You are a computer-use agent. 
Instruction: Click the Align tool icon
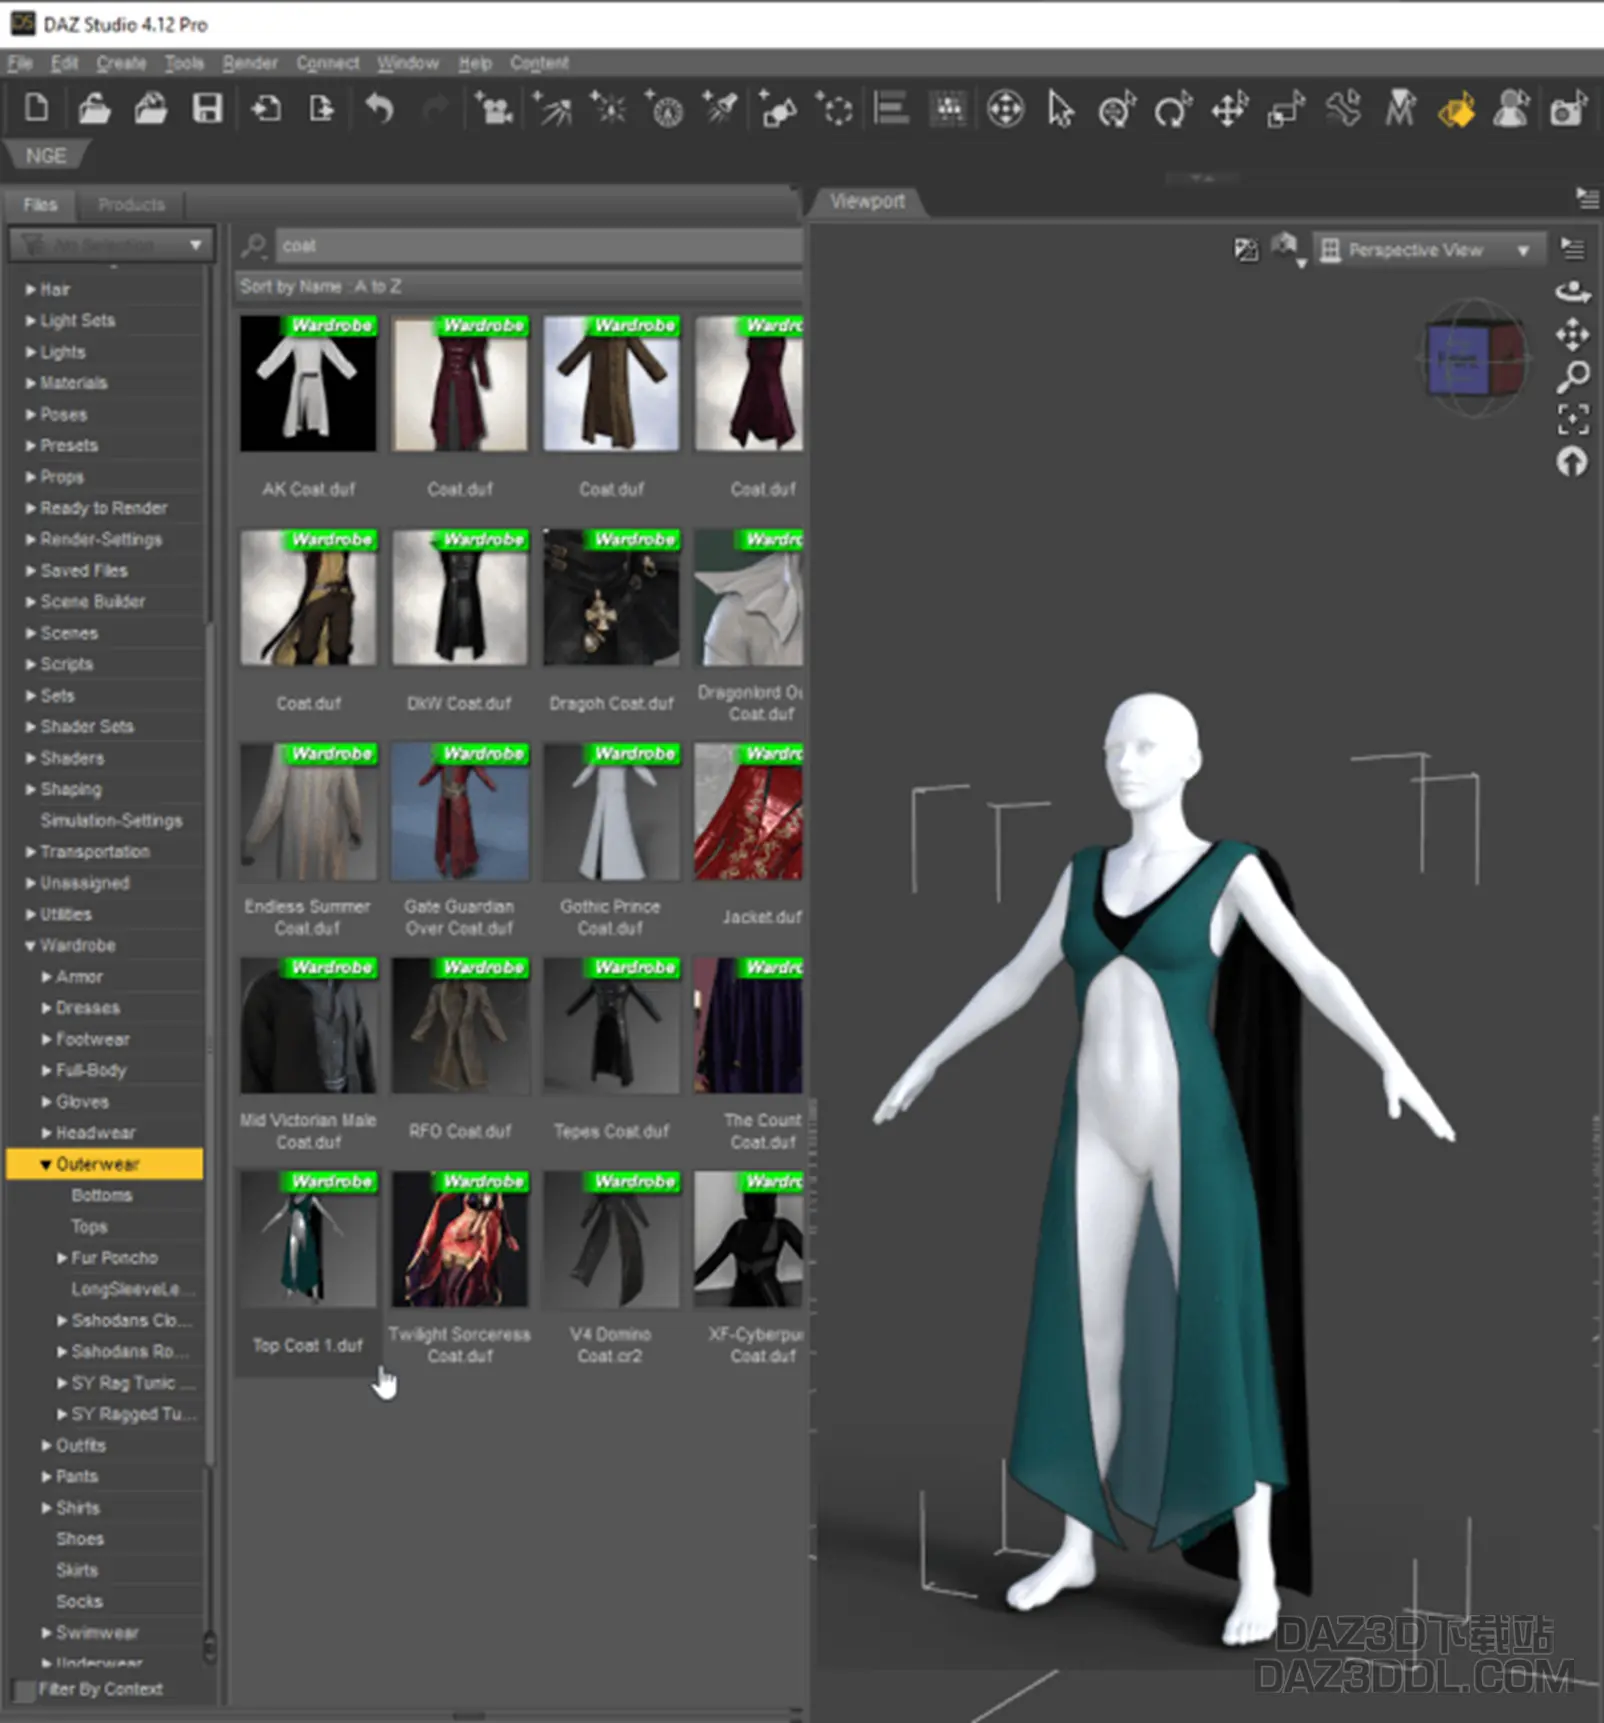[891, 108]
